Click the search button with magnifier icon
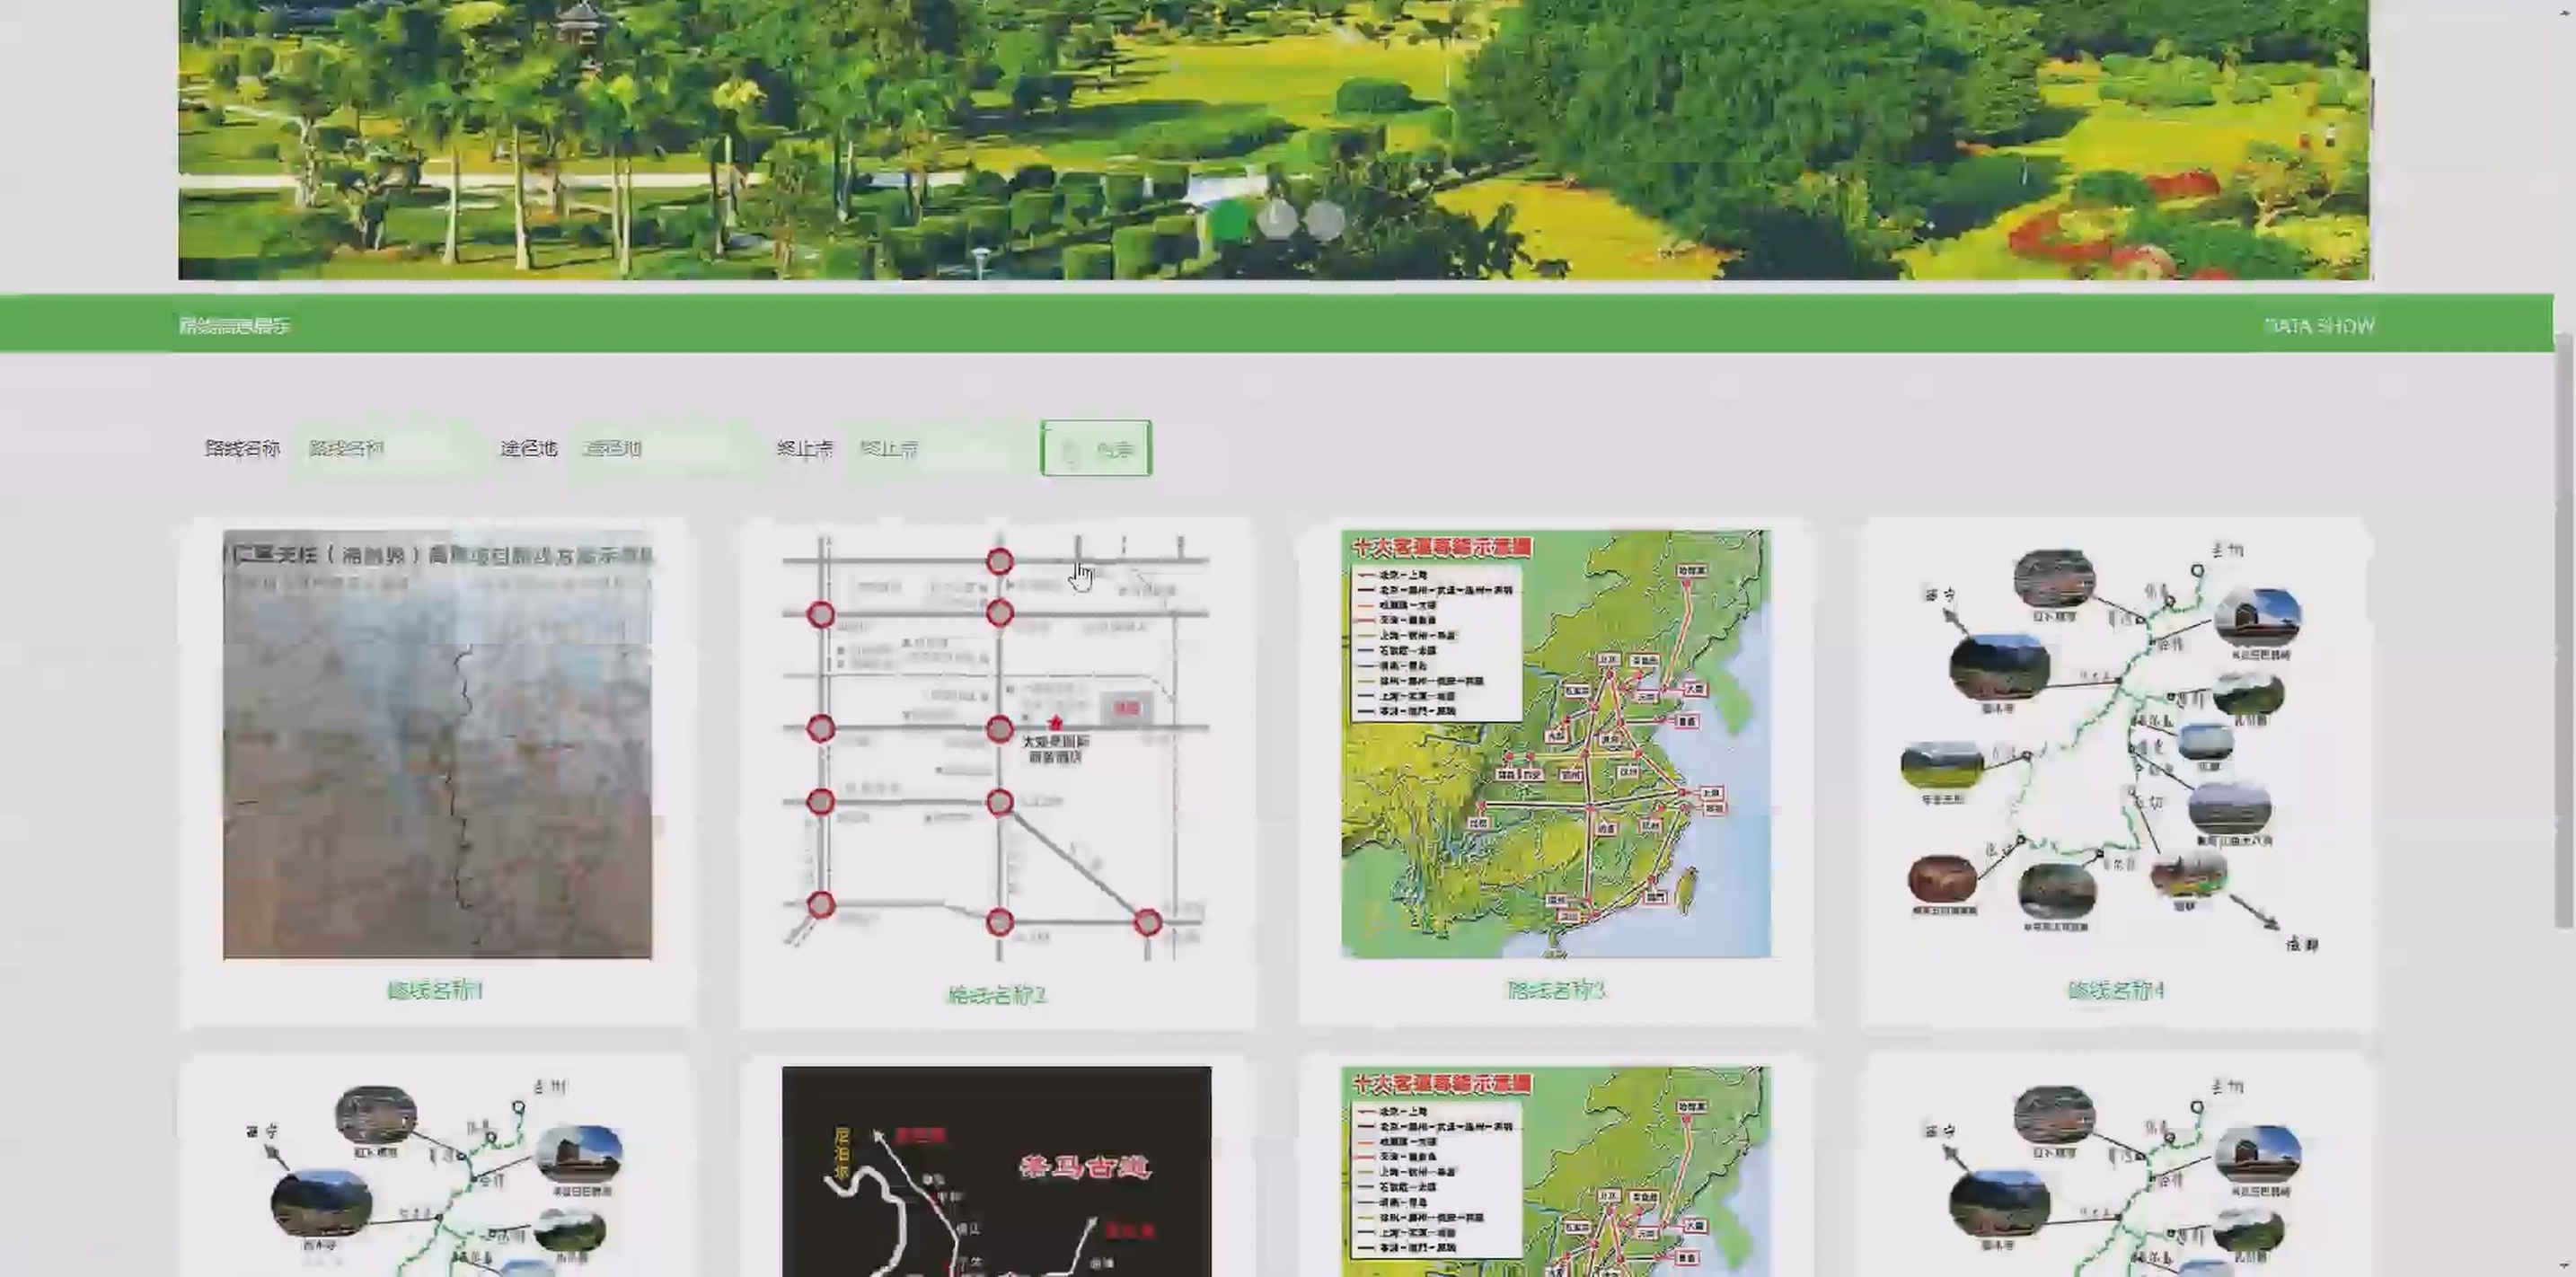 (1096, 449)
